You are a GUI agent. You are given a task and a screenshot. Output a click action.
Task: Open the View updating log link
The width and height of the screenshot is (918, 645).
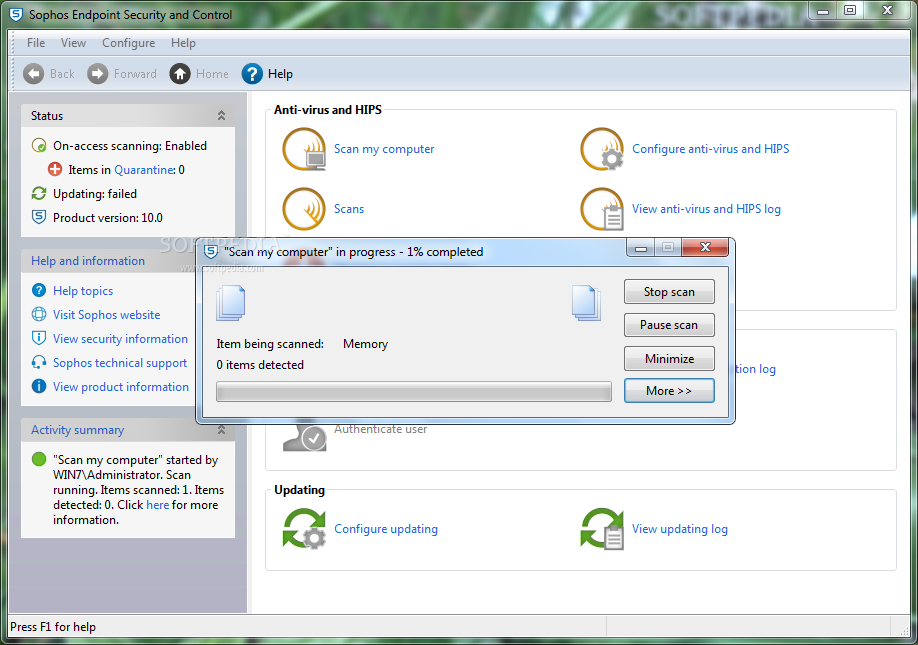click(x=680, y=529)
